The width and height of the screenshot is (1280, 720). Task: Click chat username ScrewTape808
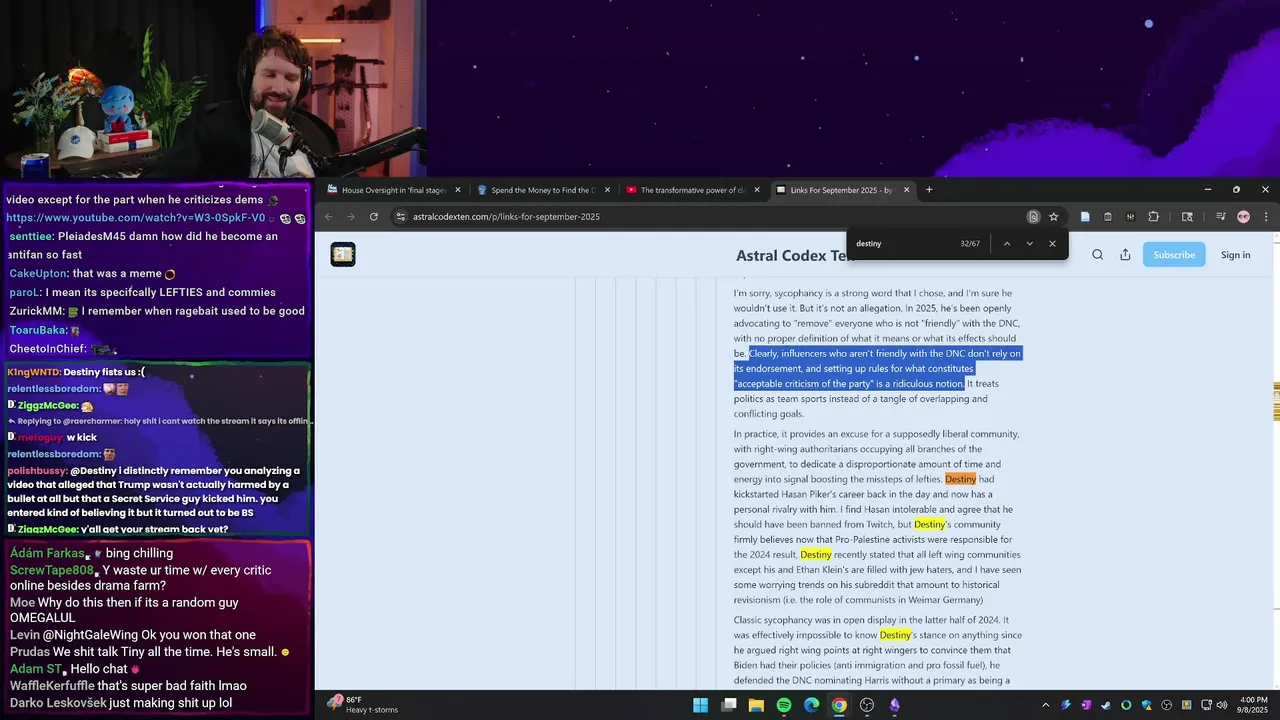[51, 570]
